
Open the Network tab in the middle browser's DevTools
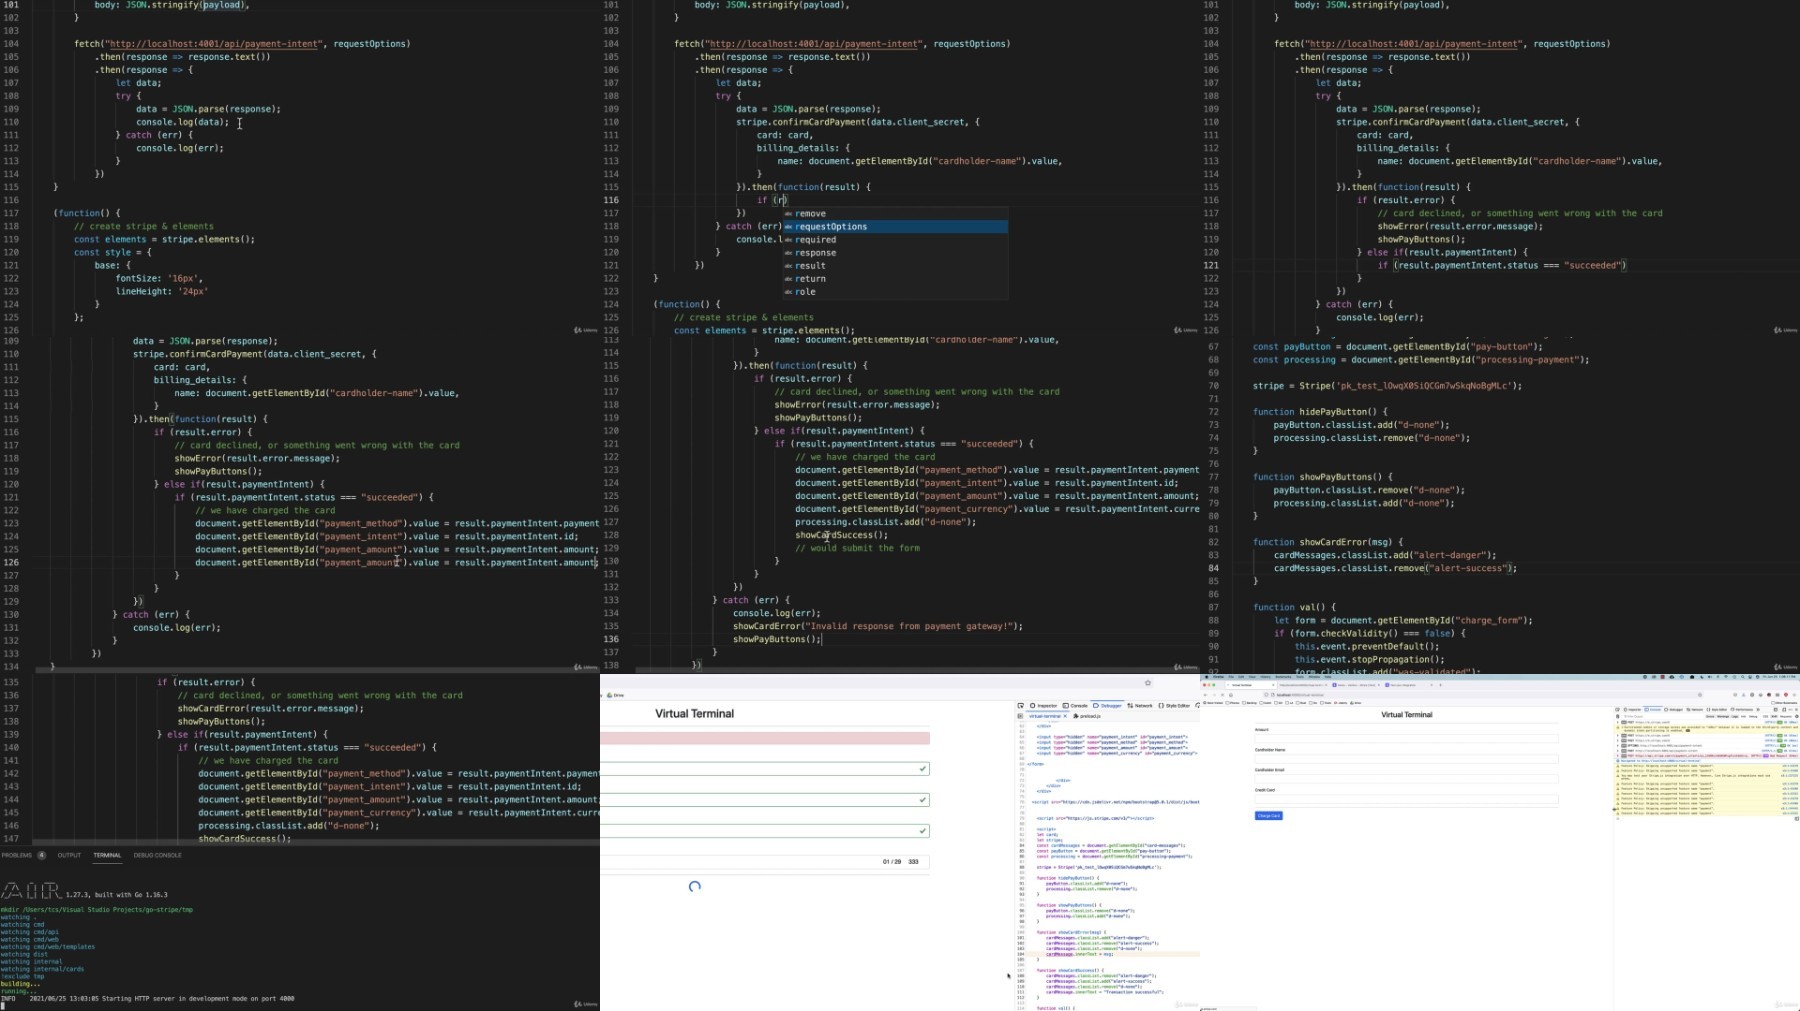pos(1140,705)
